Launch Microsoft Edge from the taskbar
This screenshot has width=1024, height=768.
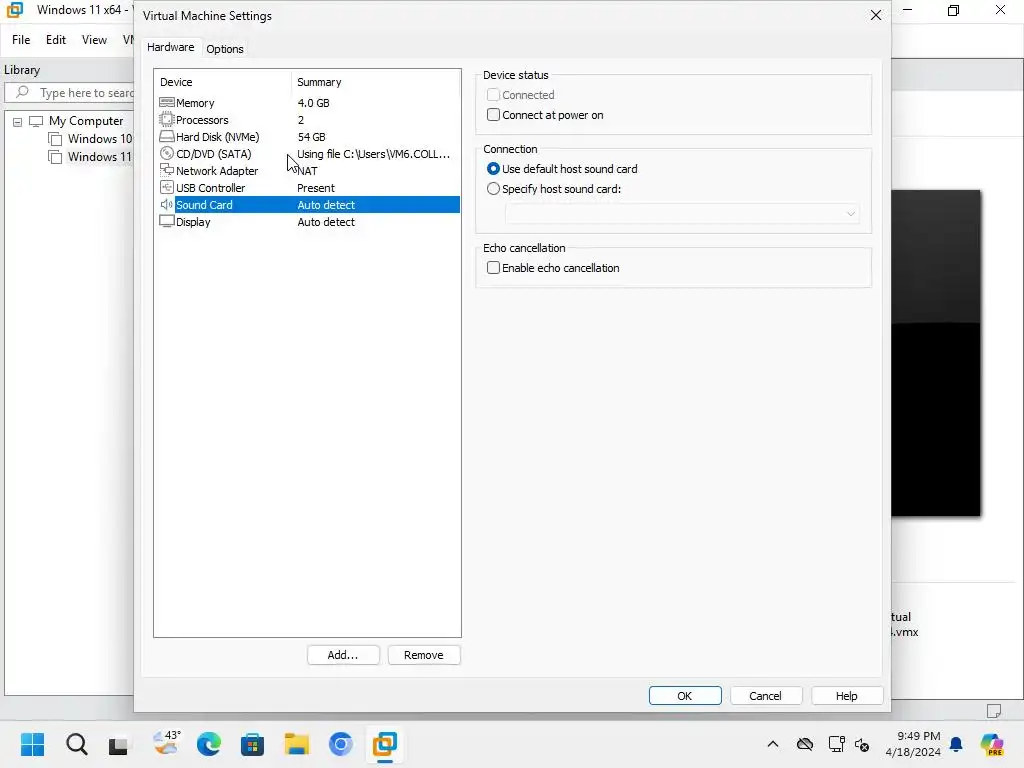(x=209, y=744)
